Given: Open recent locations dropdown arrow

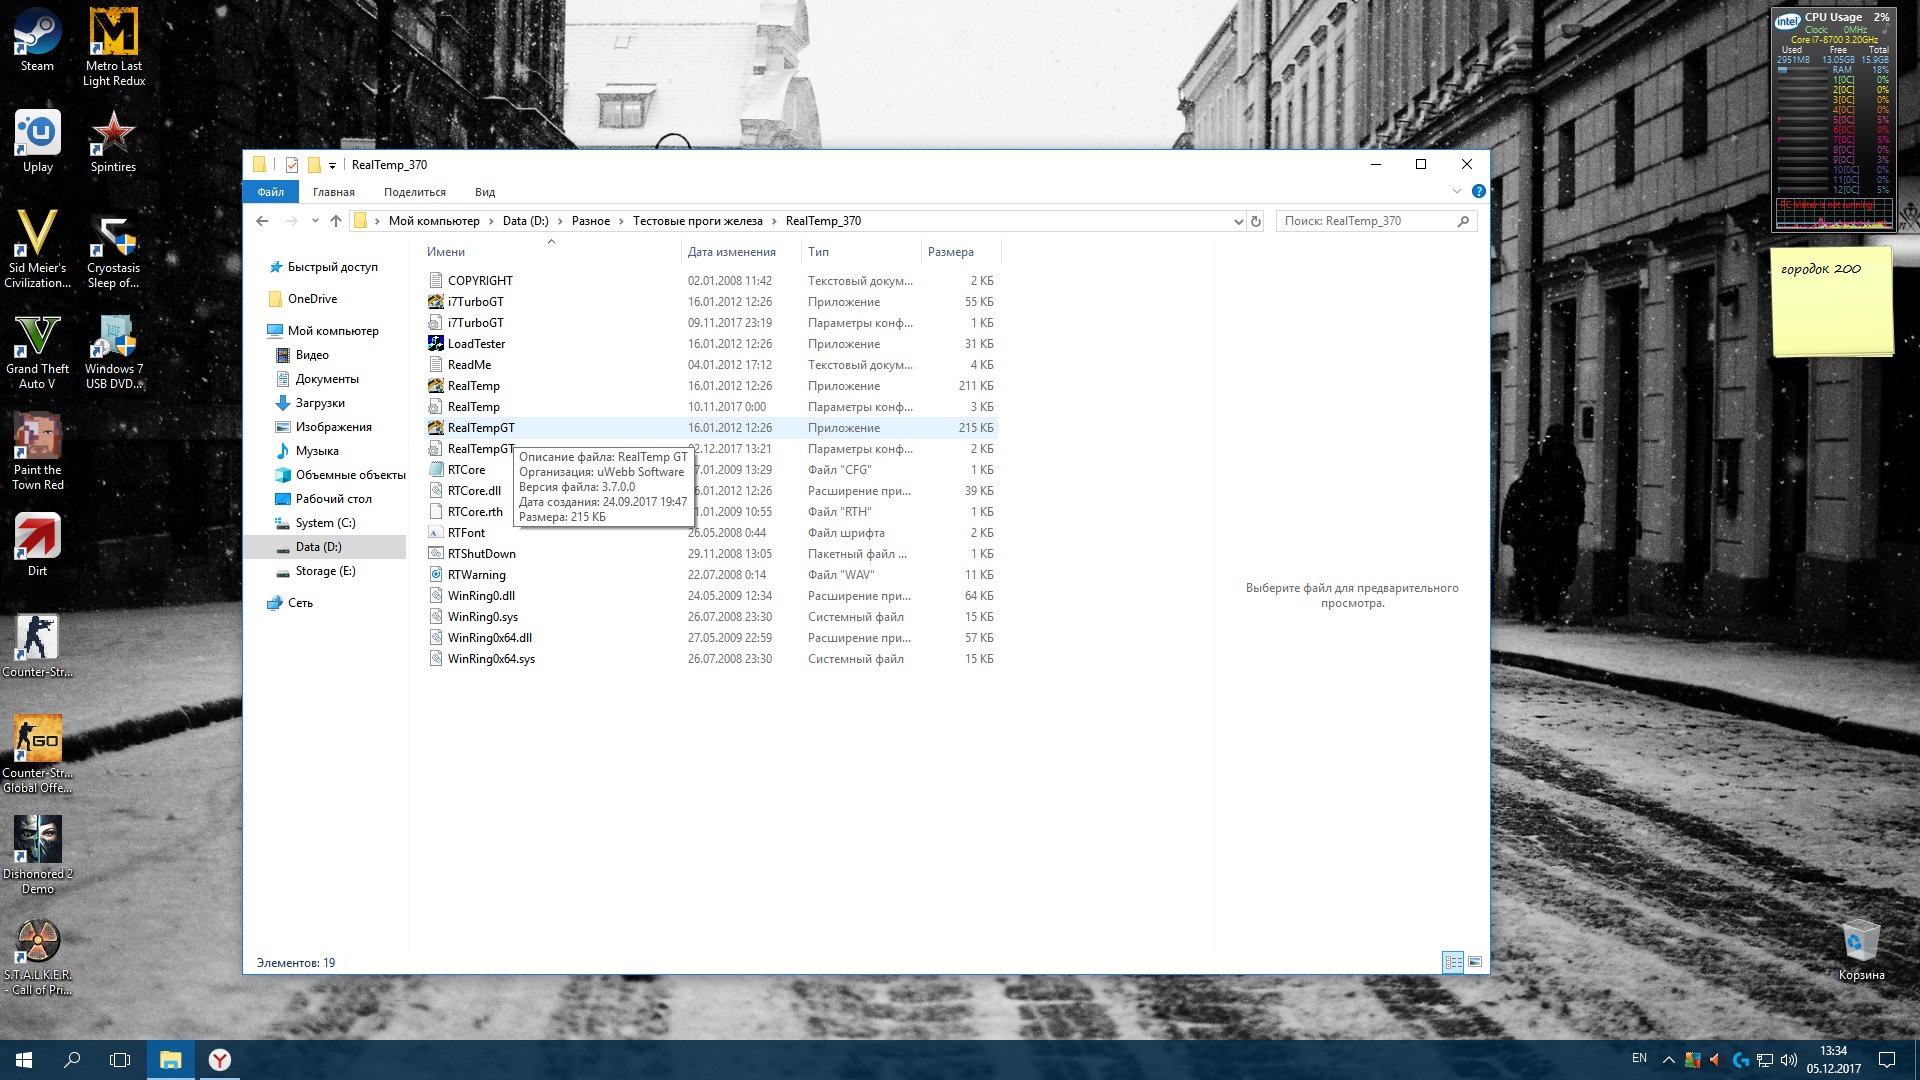Looking at the screenshot, I should [315, 221].
